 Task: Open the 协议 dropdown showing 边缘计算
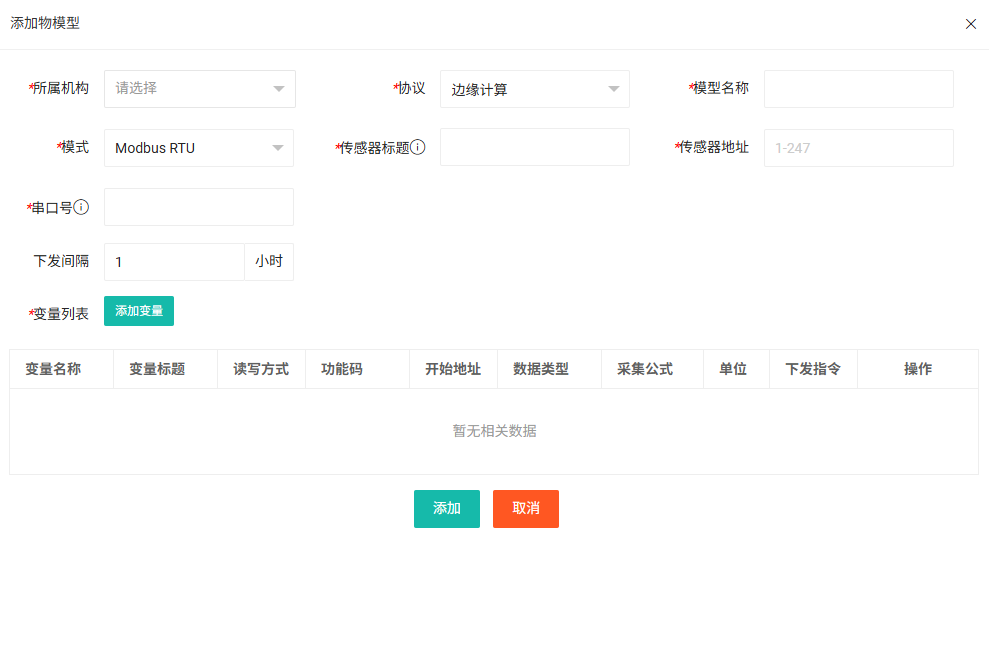pos(535,89)
